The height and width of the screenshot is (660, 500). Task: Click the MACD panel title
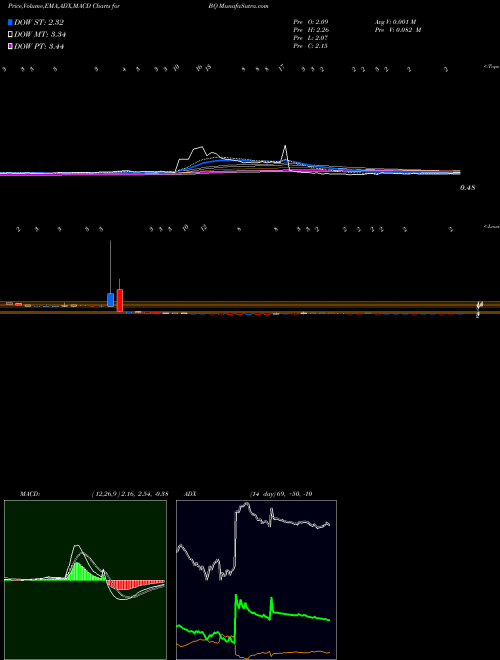click(30, 494)
